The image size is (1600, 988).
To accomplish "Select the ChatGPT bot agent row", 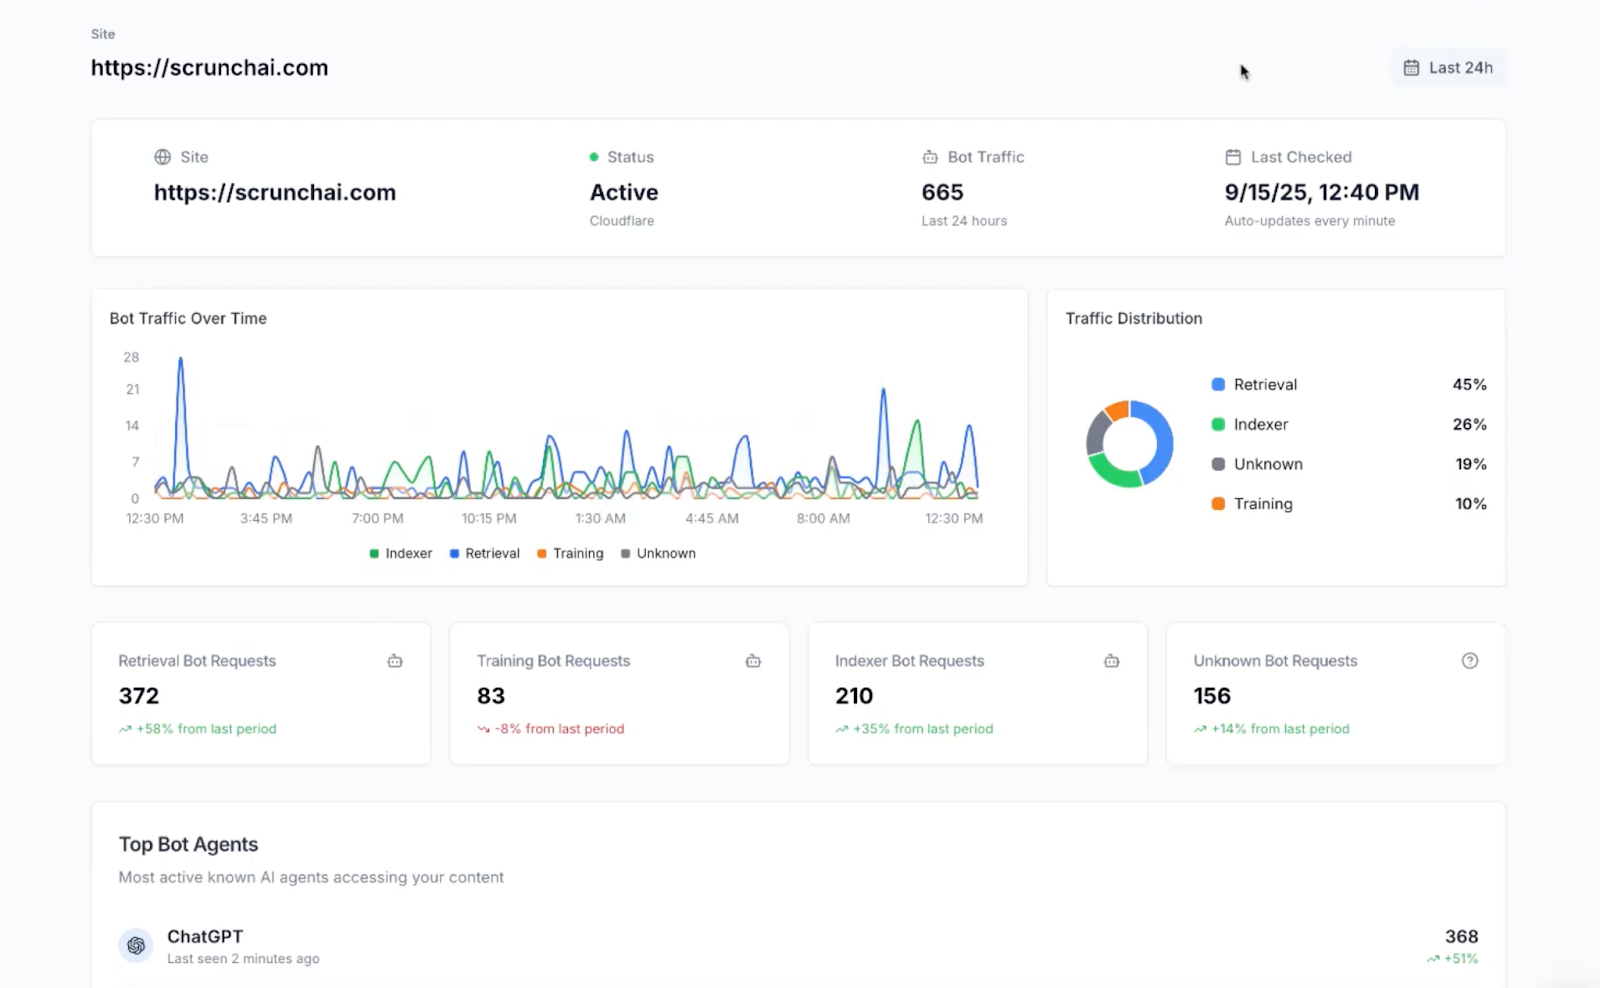I will click(798, 946).
